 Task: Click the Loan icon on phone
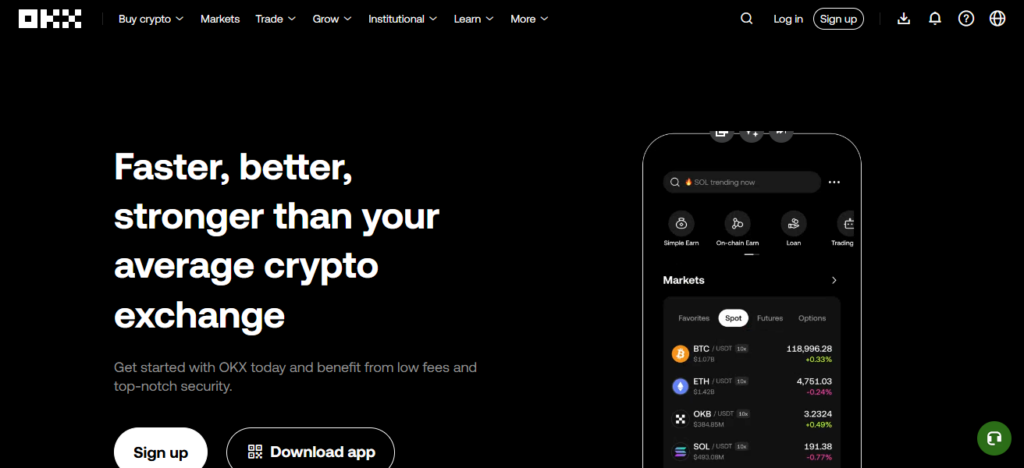pos(793,224)
